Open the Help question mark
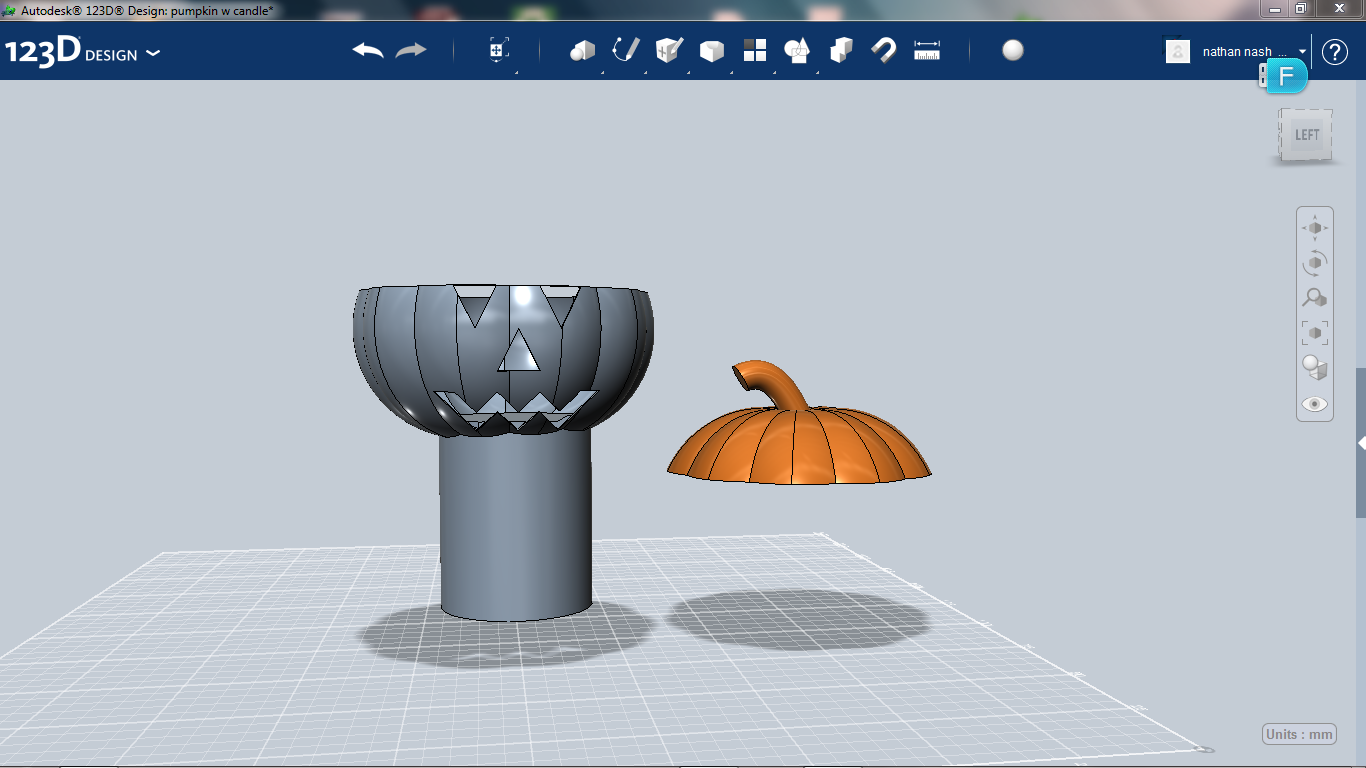The image size is (1366, 768). pos(1335,52)
